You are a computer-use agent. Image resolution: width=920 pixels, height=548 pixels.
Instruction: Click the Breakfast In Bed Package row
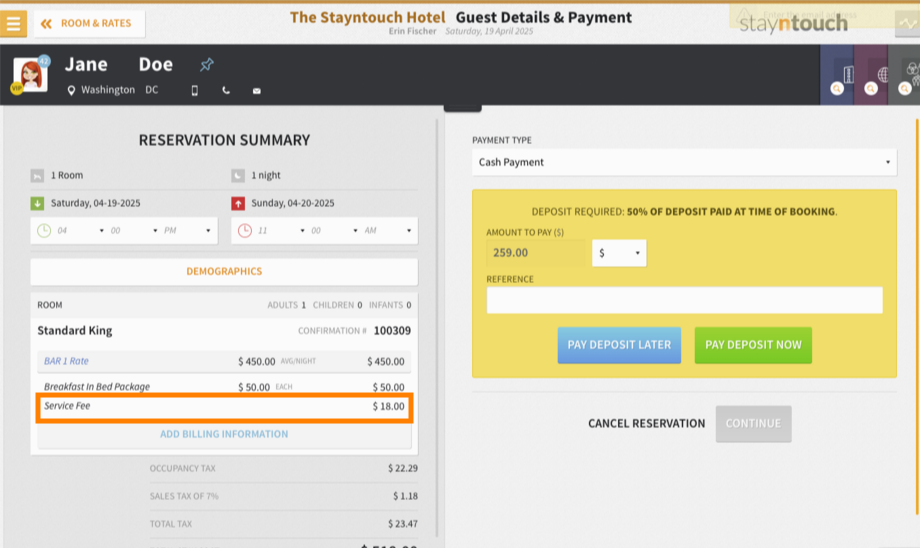point(224,387)
